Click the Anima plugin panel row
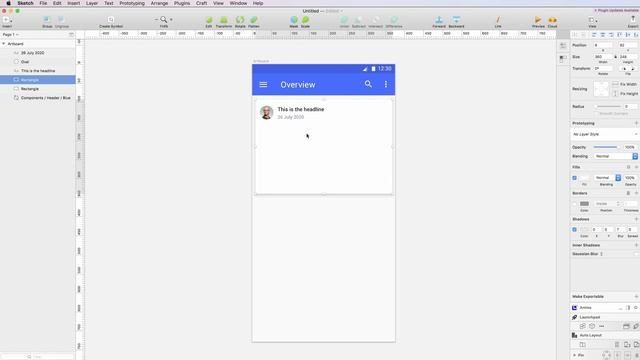Viewport: 640px width, 360px height. (605, 307)
